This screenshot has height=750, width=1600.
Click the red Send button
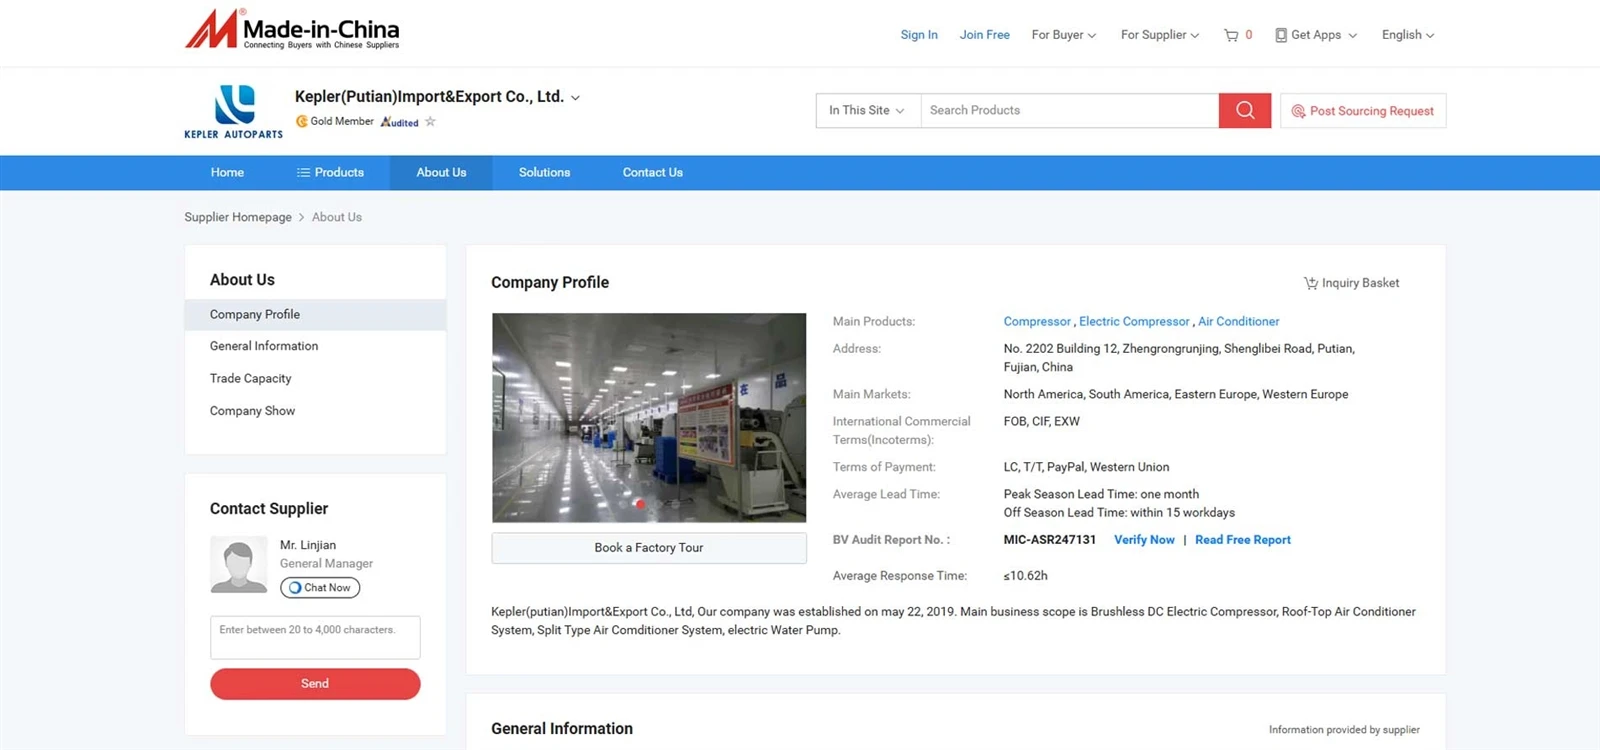[315, 684]
